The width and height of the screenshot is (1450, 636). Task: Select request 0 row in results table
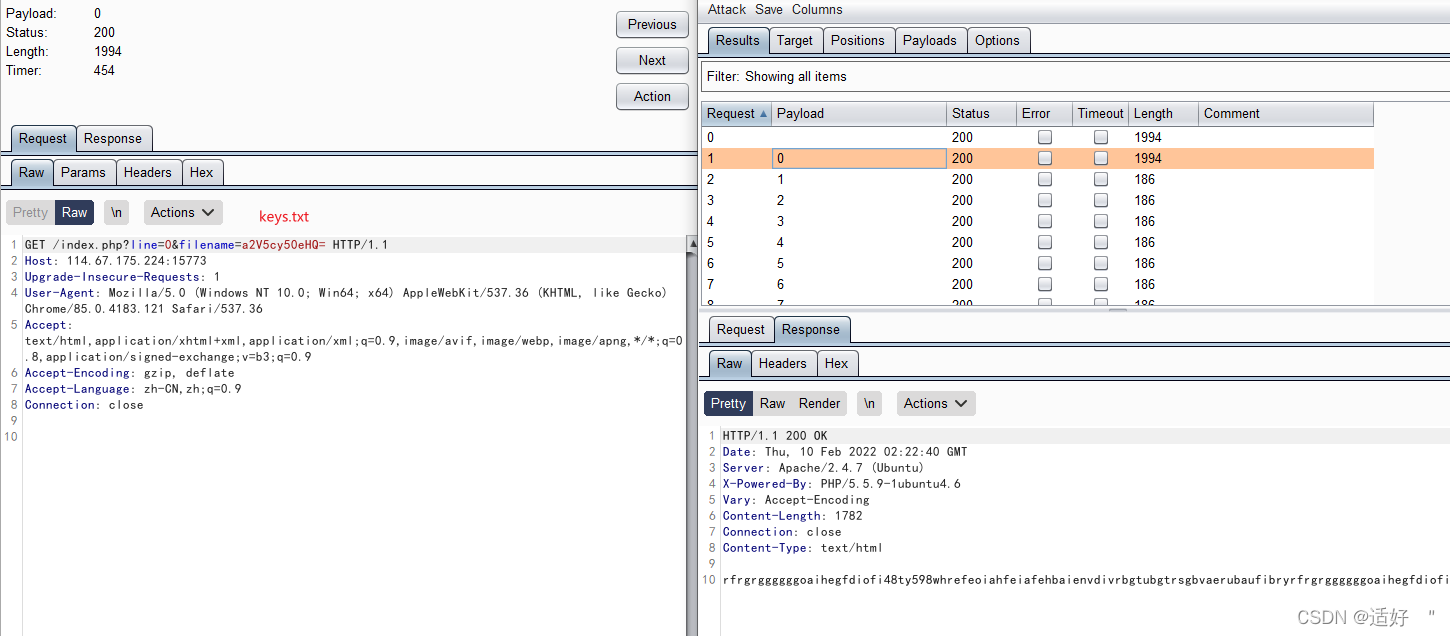(x=1037, y=137)
